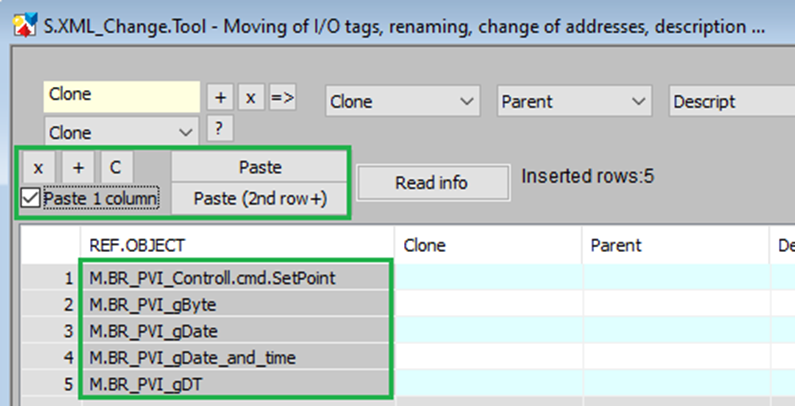
Task: Select the M.BR_PVI_gByte row cell
Action: [x=236, y=304]
